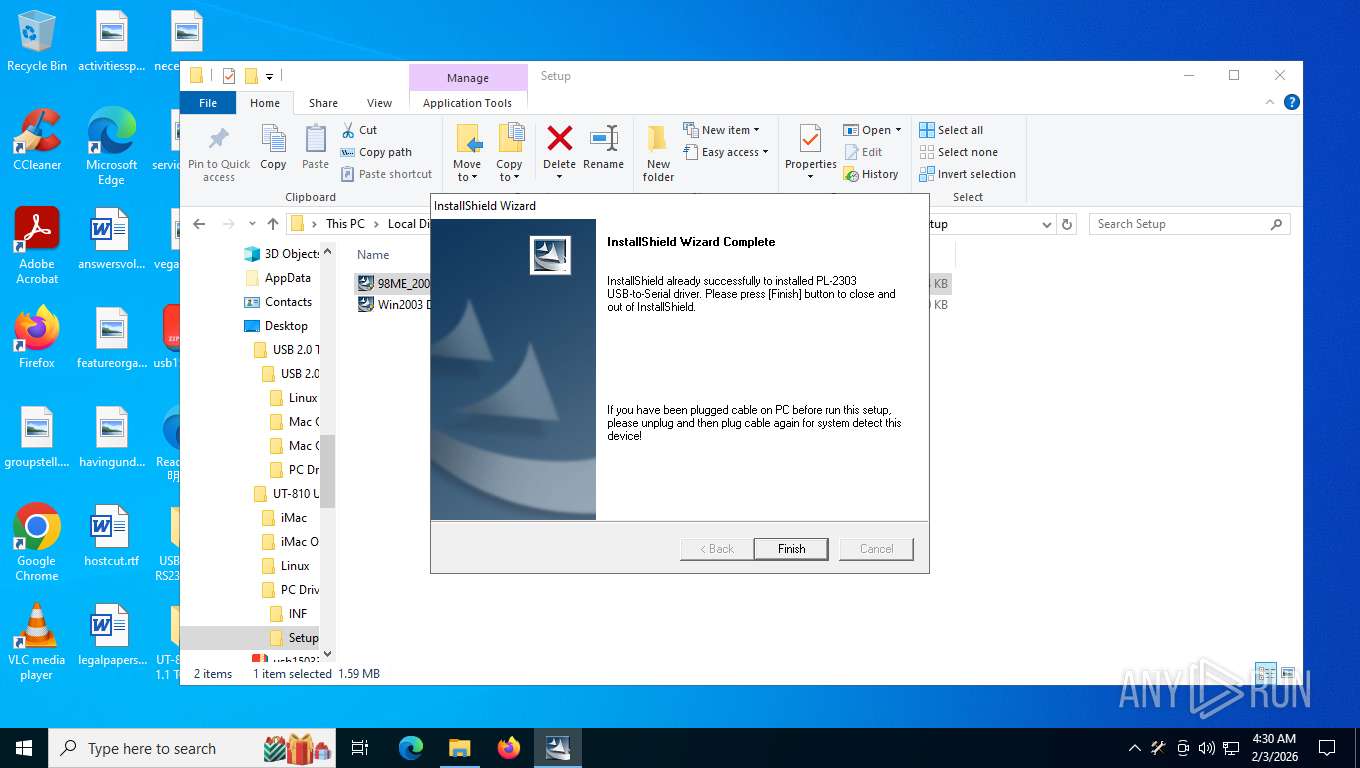This screenshot has height=768, width=1360.
Task: Refresh the folder view
Action: pyautogui.click(x=1067, y=224)
